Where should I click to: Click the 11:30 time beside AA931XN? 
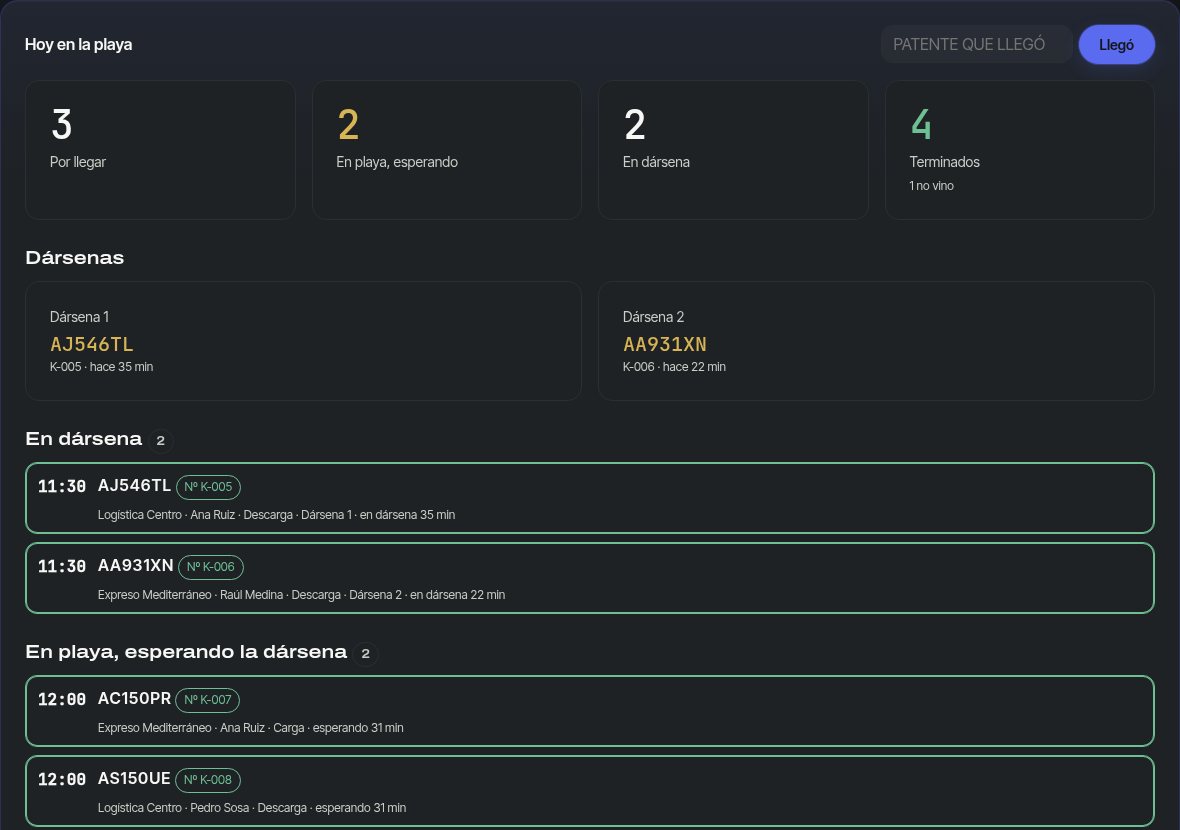pos(62,567)
